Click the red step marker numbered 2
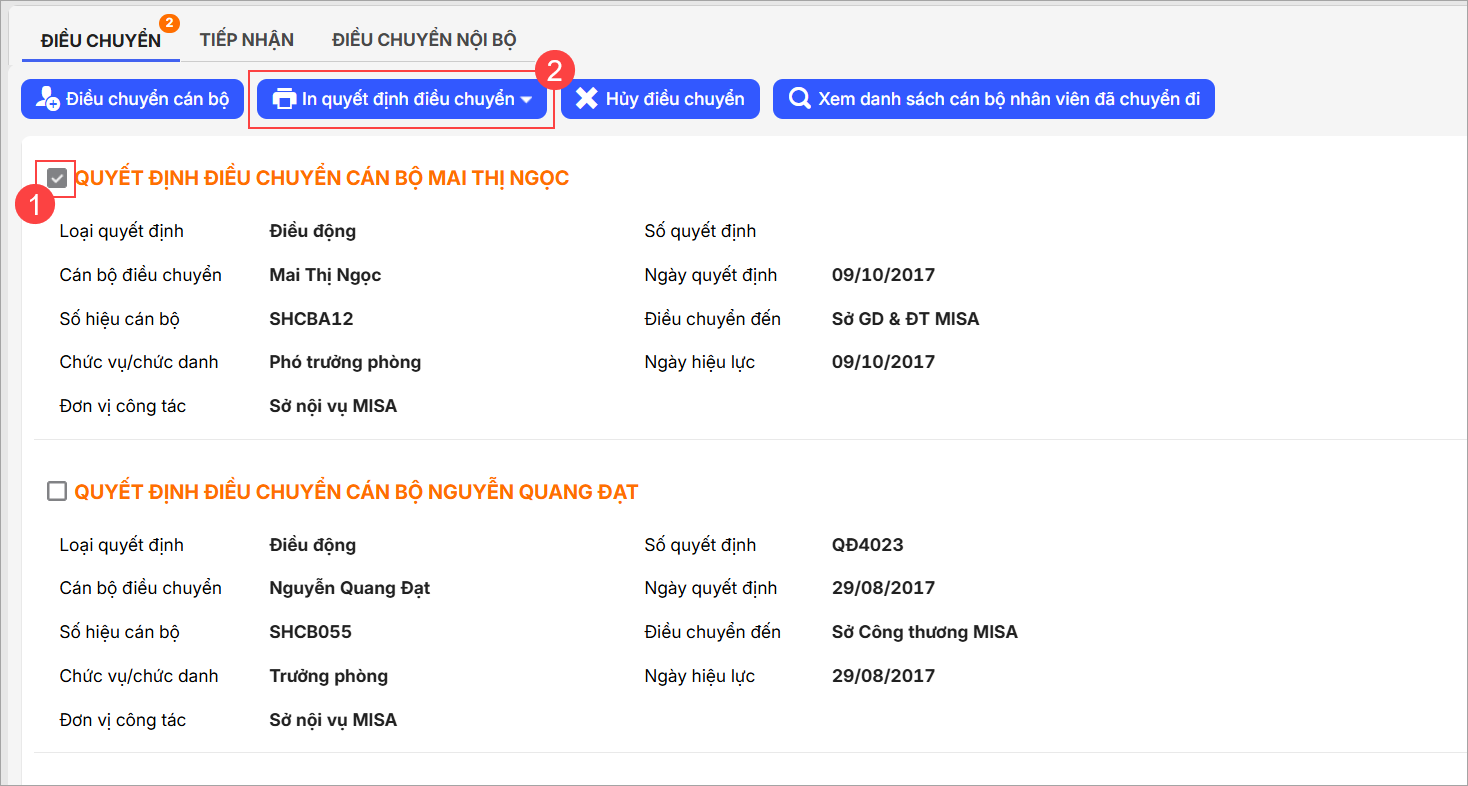This screenshot has height=786, width=1468. tap(555, 71)
